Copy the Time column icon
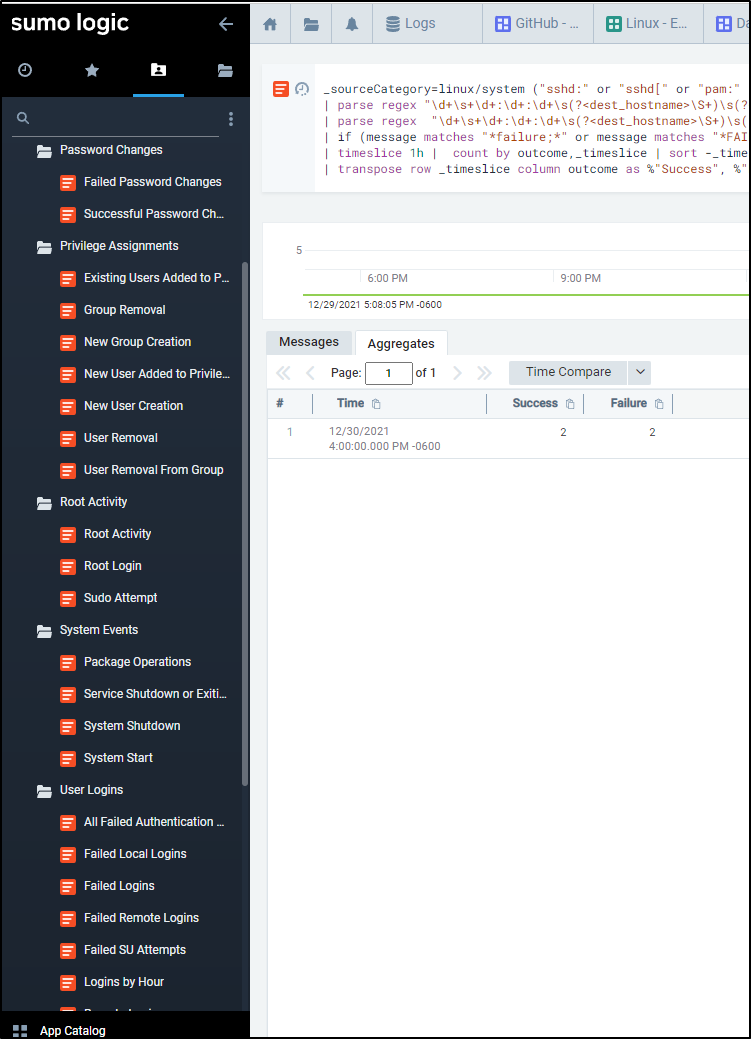Image resolution: width=751 pixels, height=1039 pixels. tap(376, 404)
